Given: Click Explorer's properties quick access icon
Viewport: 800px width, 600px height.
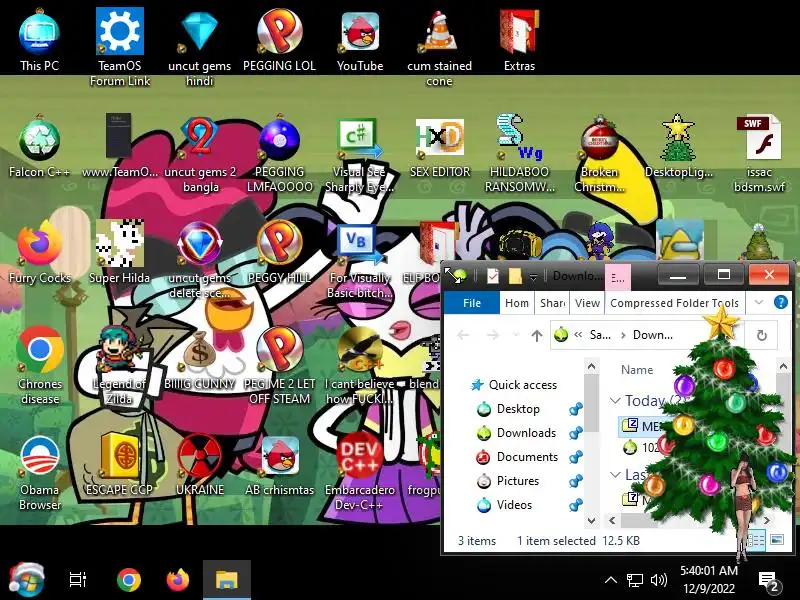Looking at the screenshot, I should tap(492, 276).
